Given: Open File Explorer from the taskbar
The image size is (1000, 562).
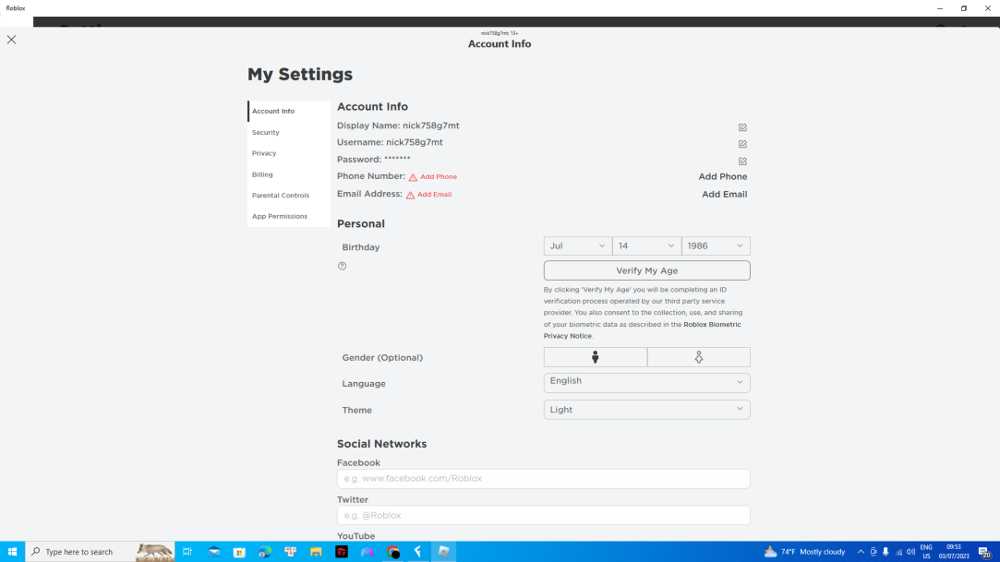Looking at the screenshot, I should [316, 552].
